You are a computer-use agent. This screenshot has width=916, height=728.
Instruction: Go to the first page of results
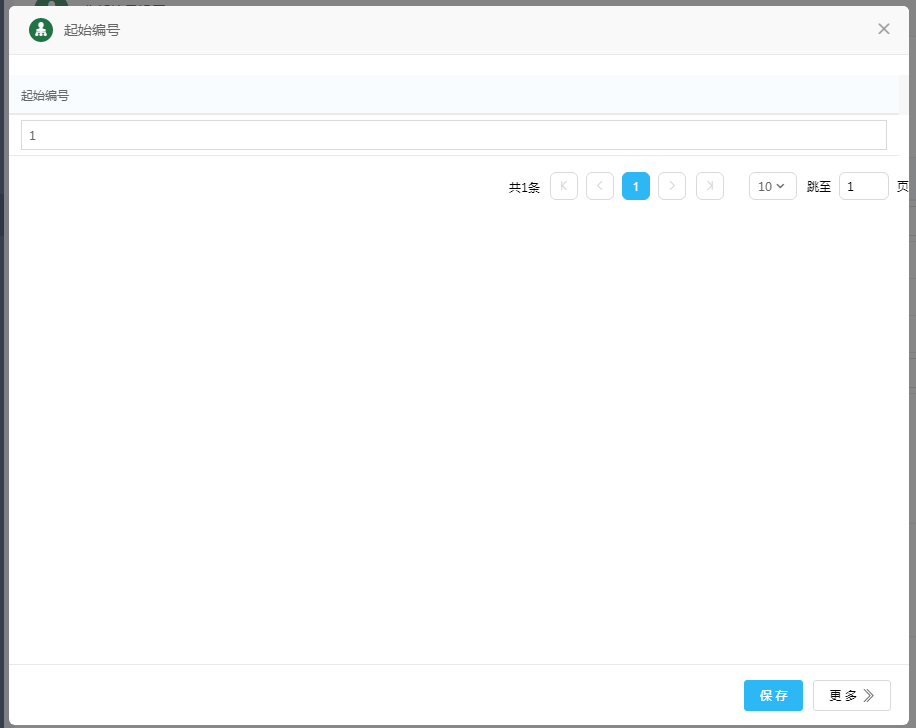pyautogui.click(x=564, y=186)
